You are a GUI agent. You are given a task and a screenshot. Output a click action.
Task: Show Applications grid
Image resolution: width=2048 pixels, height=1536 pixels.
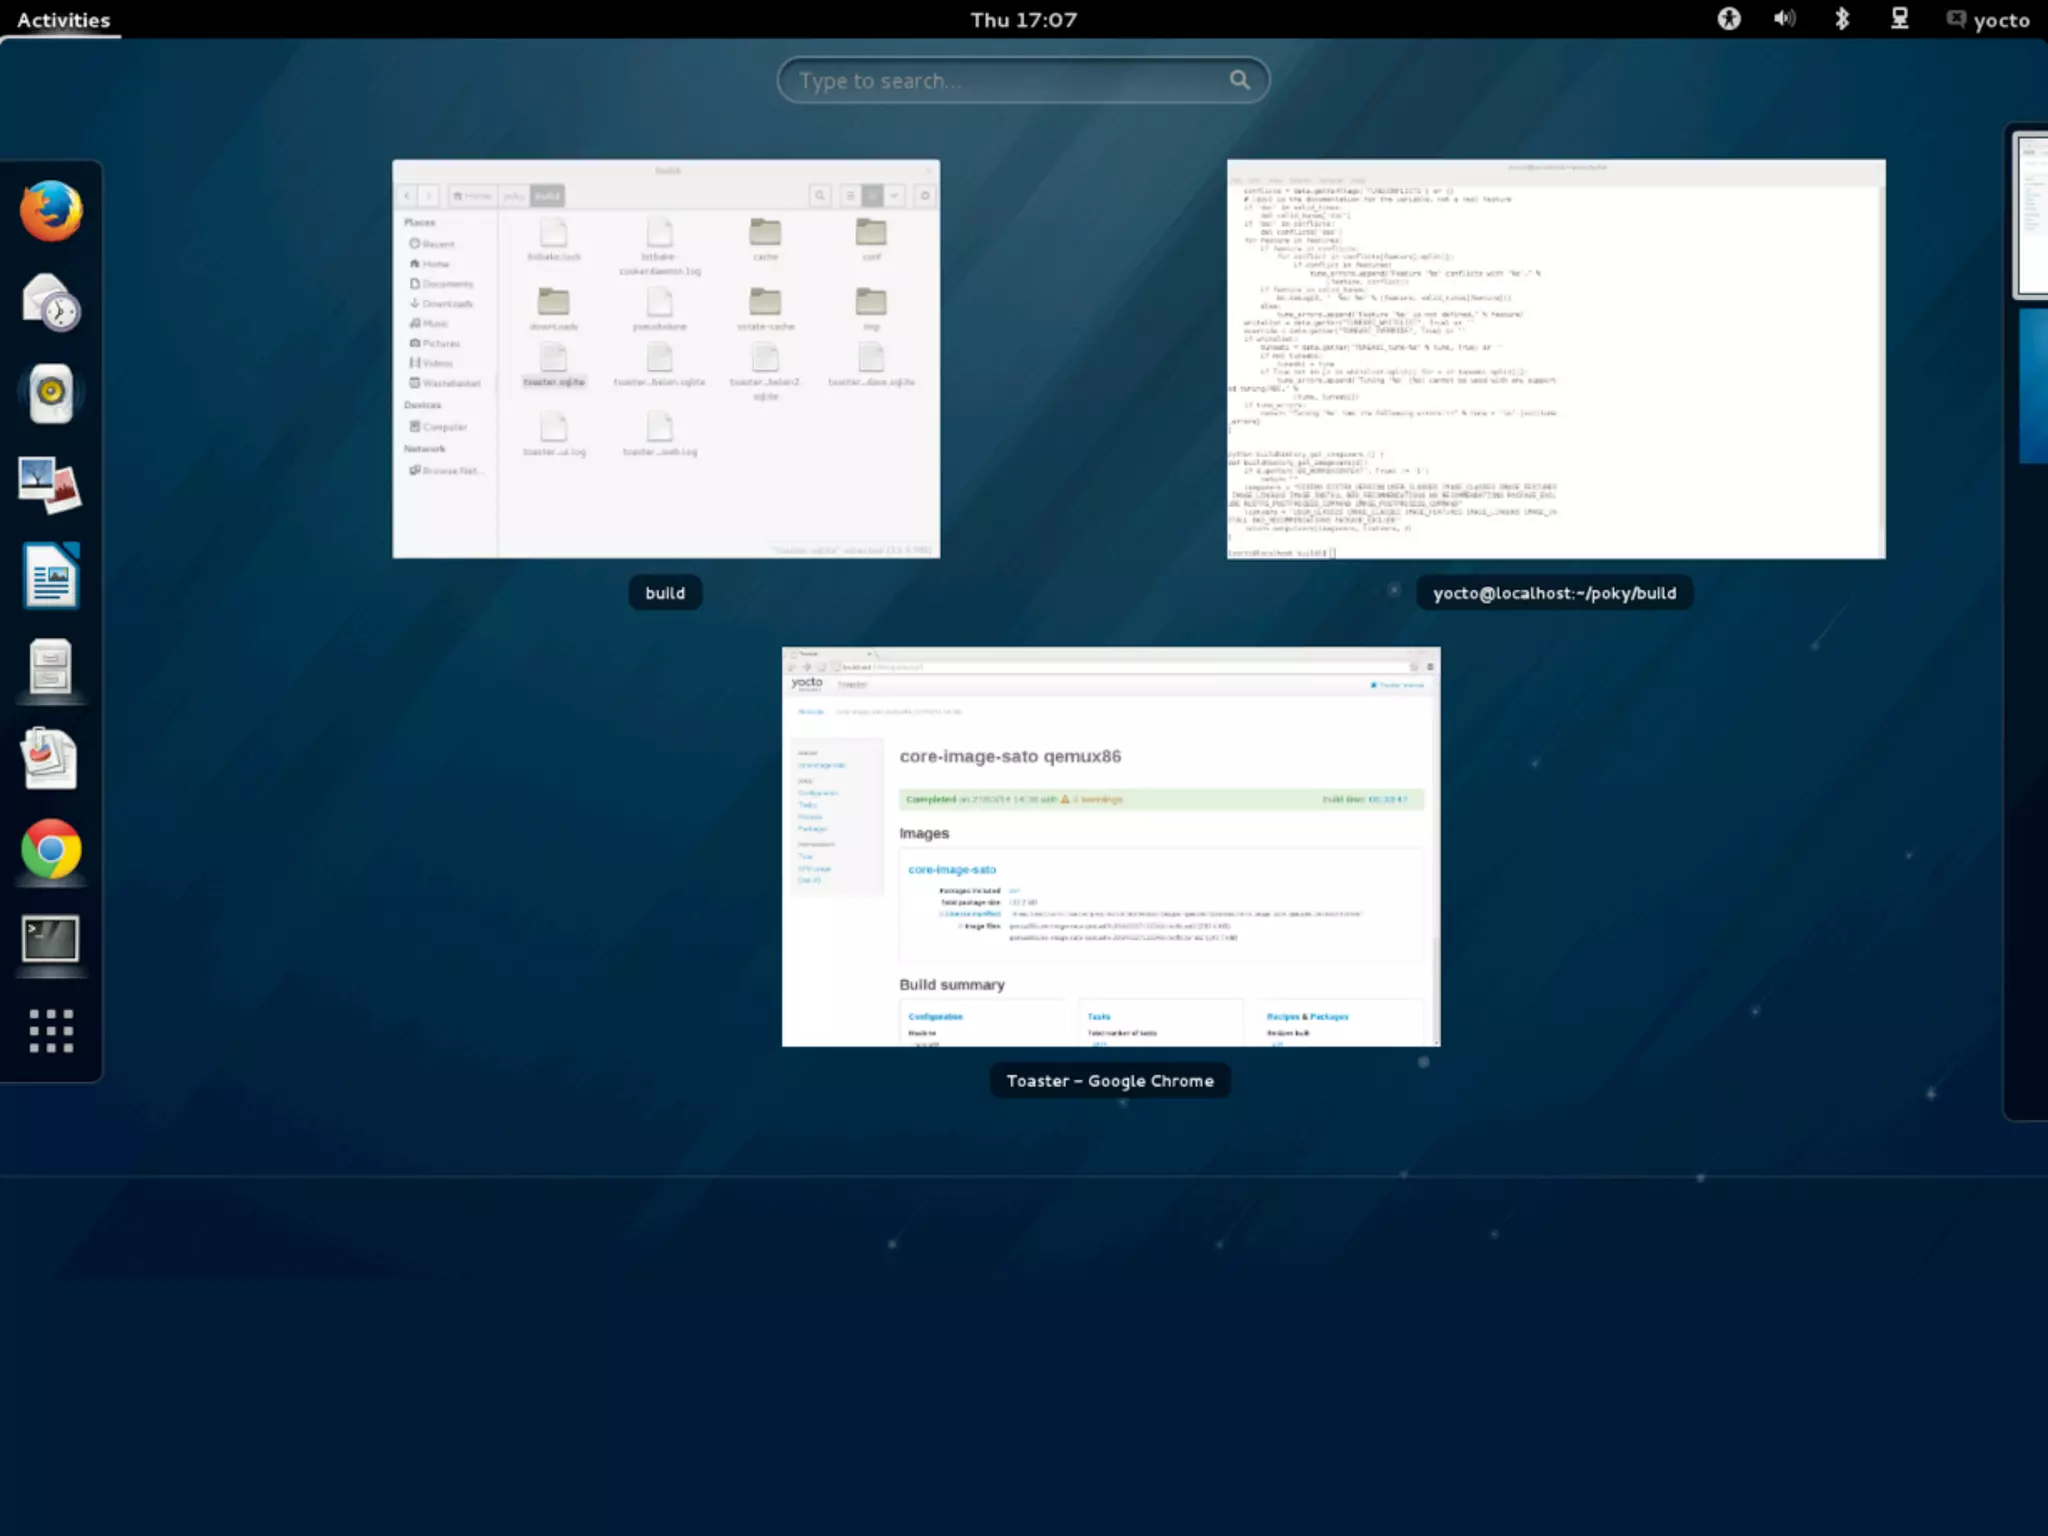(51, 1030)
